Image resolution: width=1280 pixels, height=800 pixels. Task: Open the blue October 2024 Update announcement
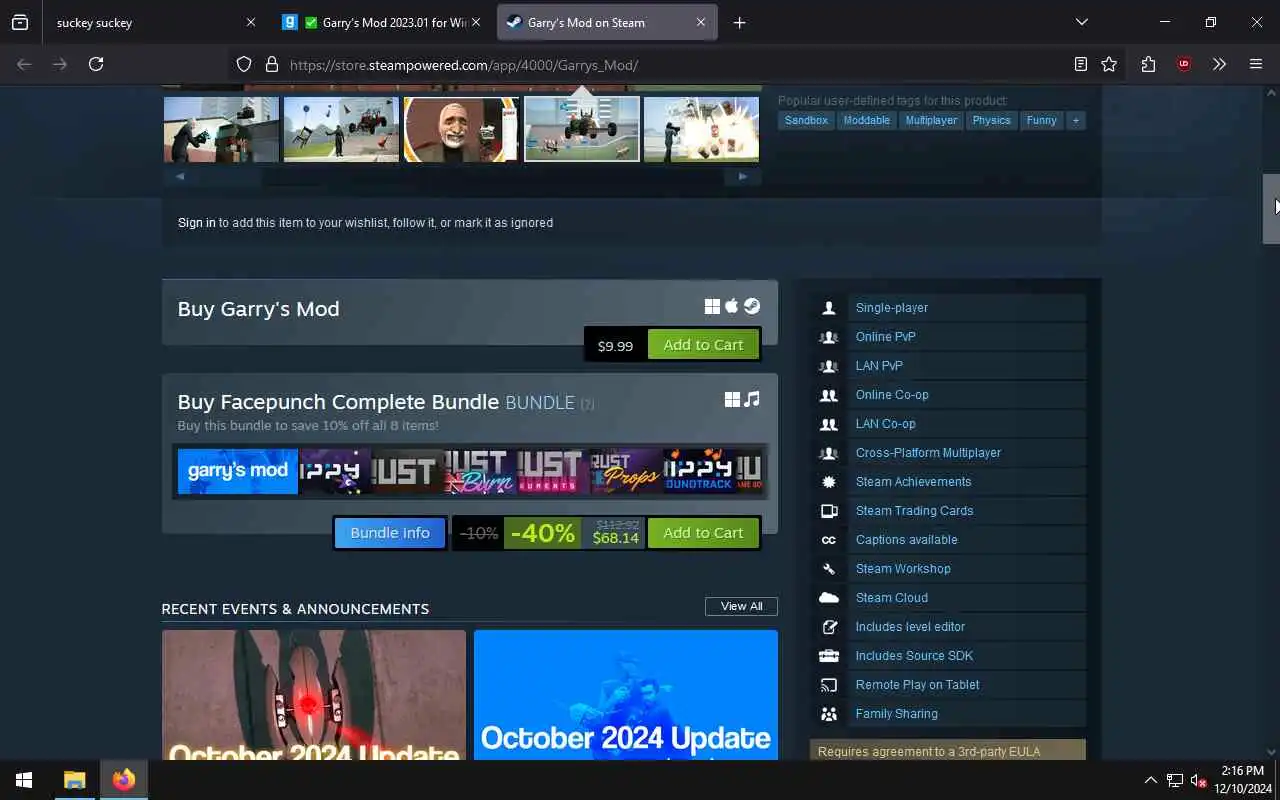pos(626,694)
